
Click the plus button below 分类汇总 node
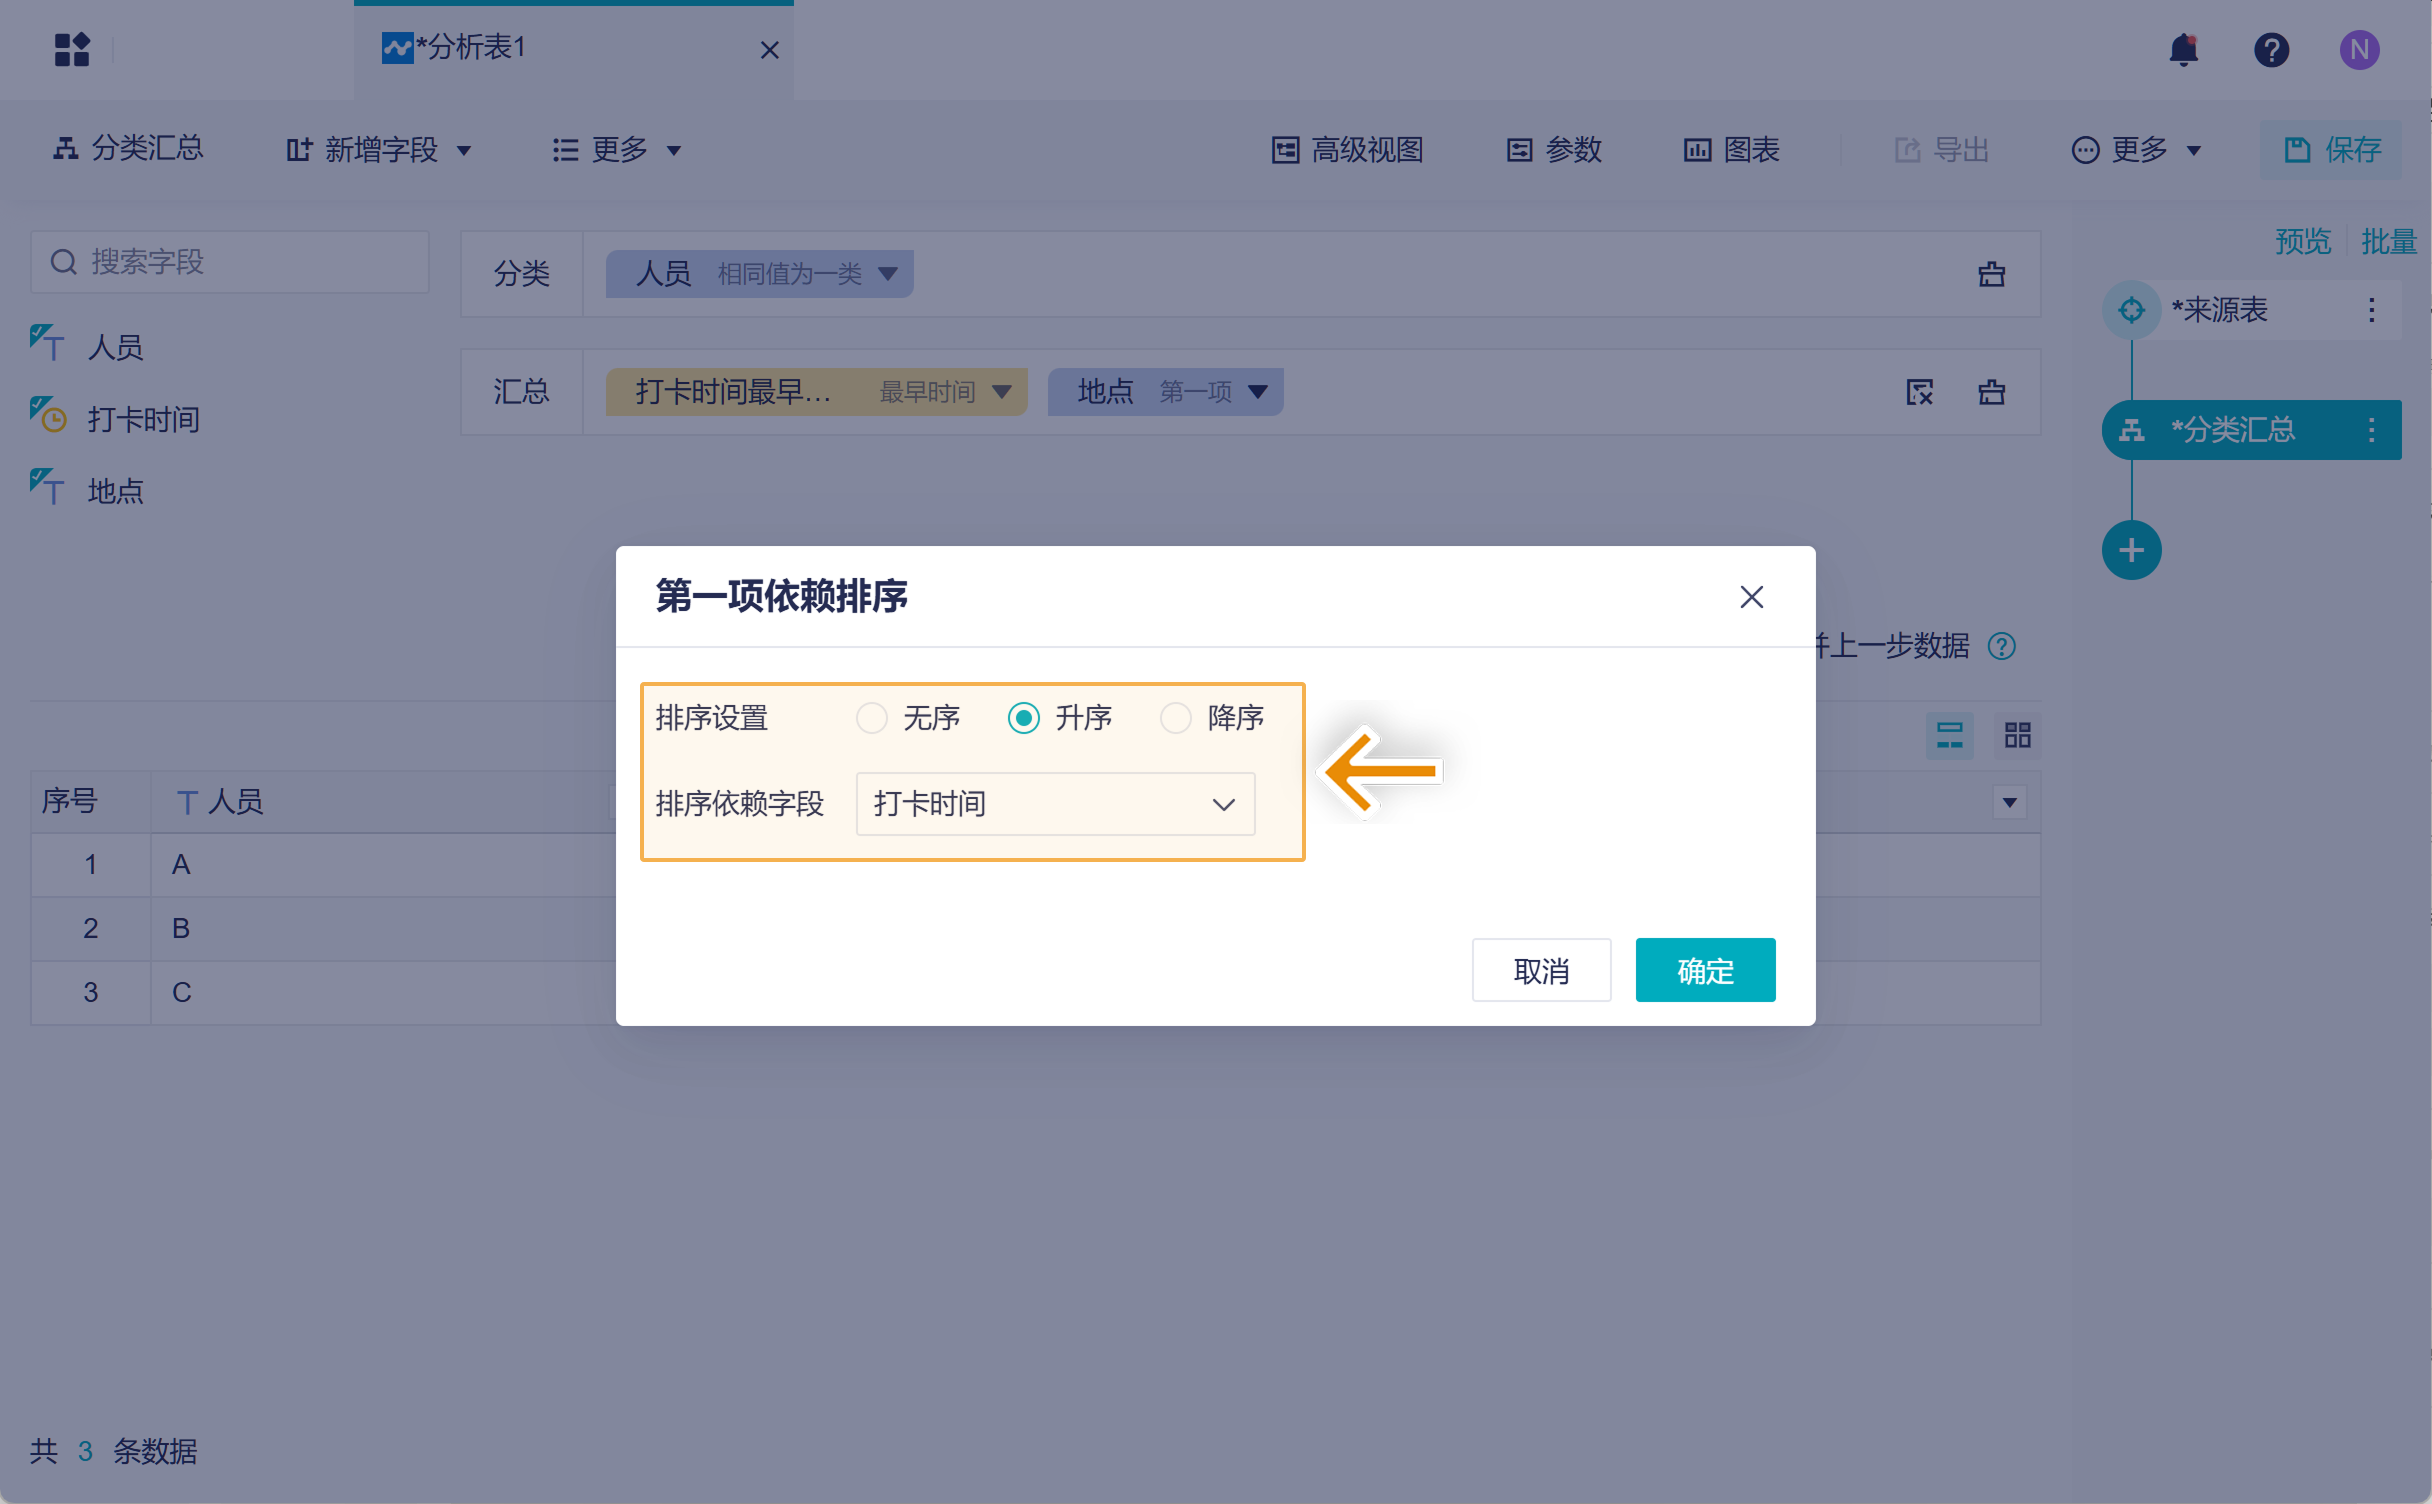(x=2132, y=549)
